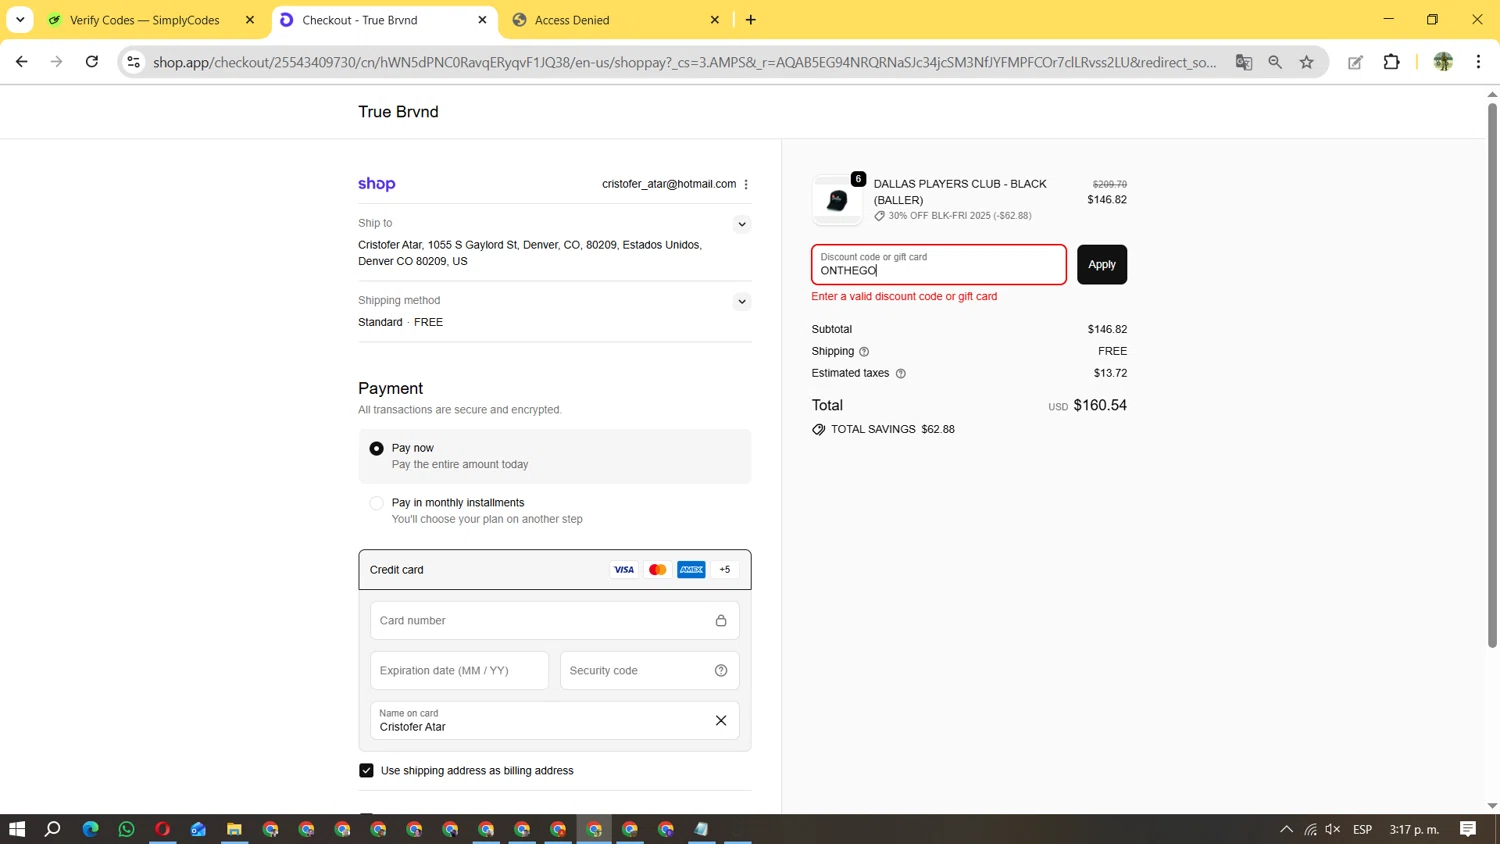Open Microsoft Edge from the taskbar
The image size is (1500, 844).
click(x=90, y=829)
